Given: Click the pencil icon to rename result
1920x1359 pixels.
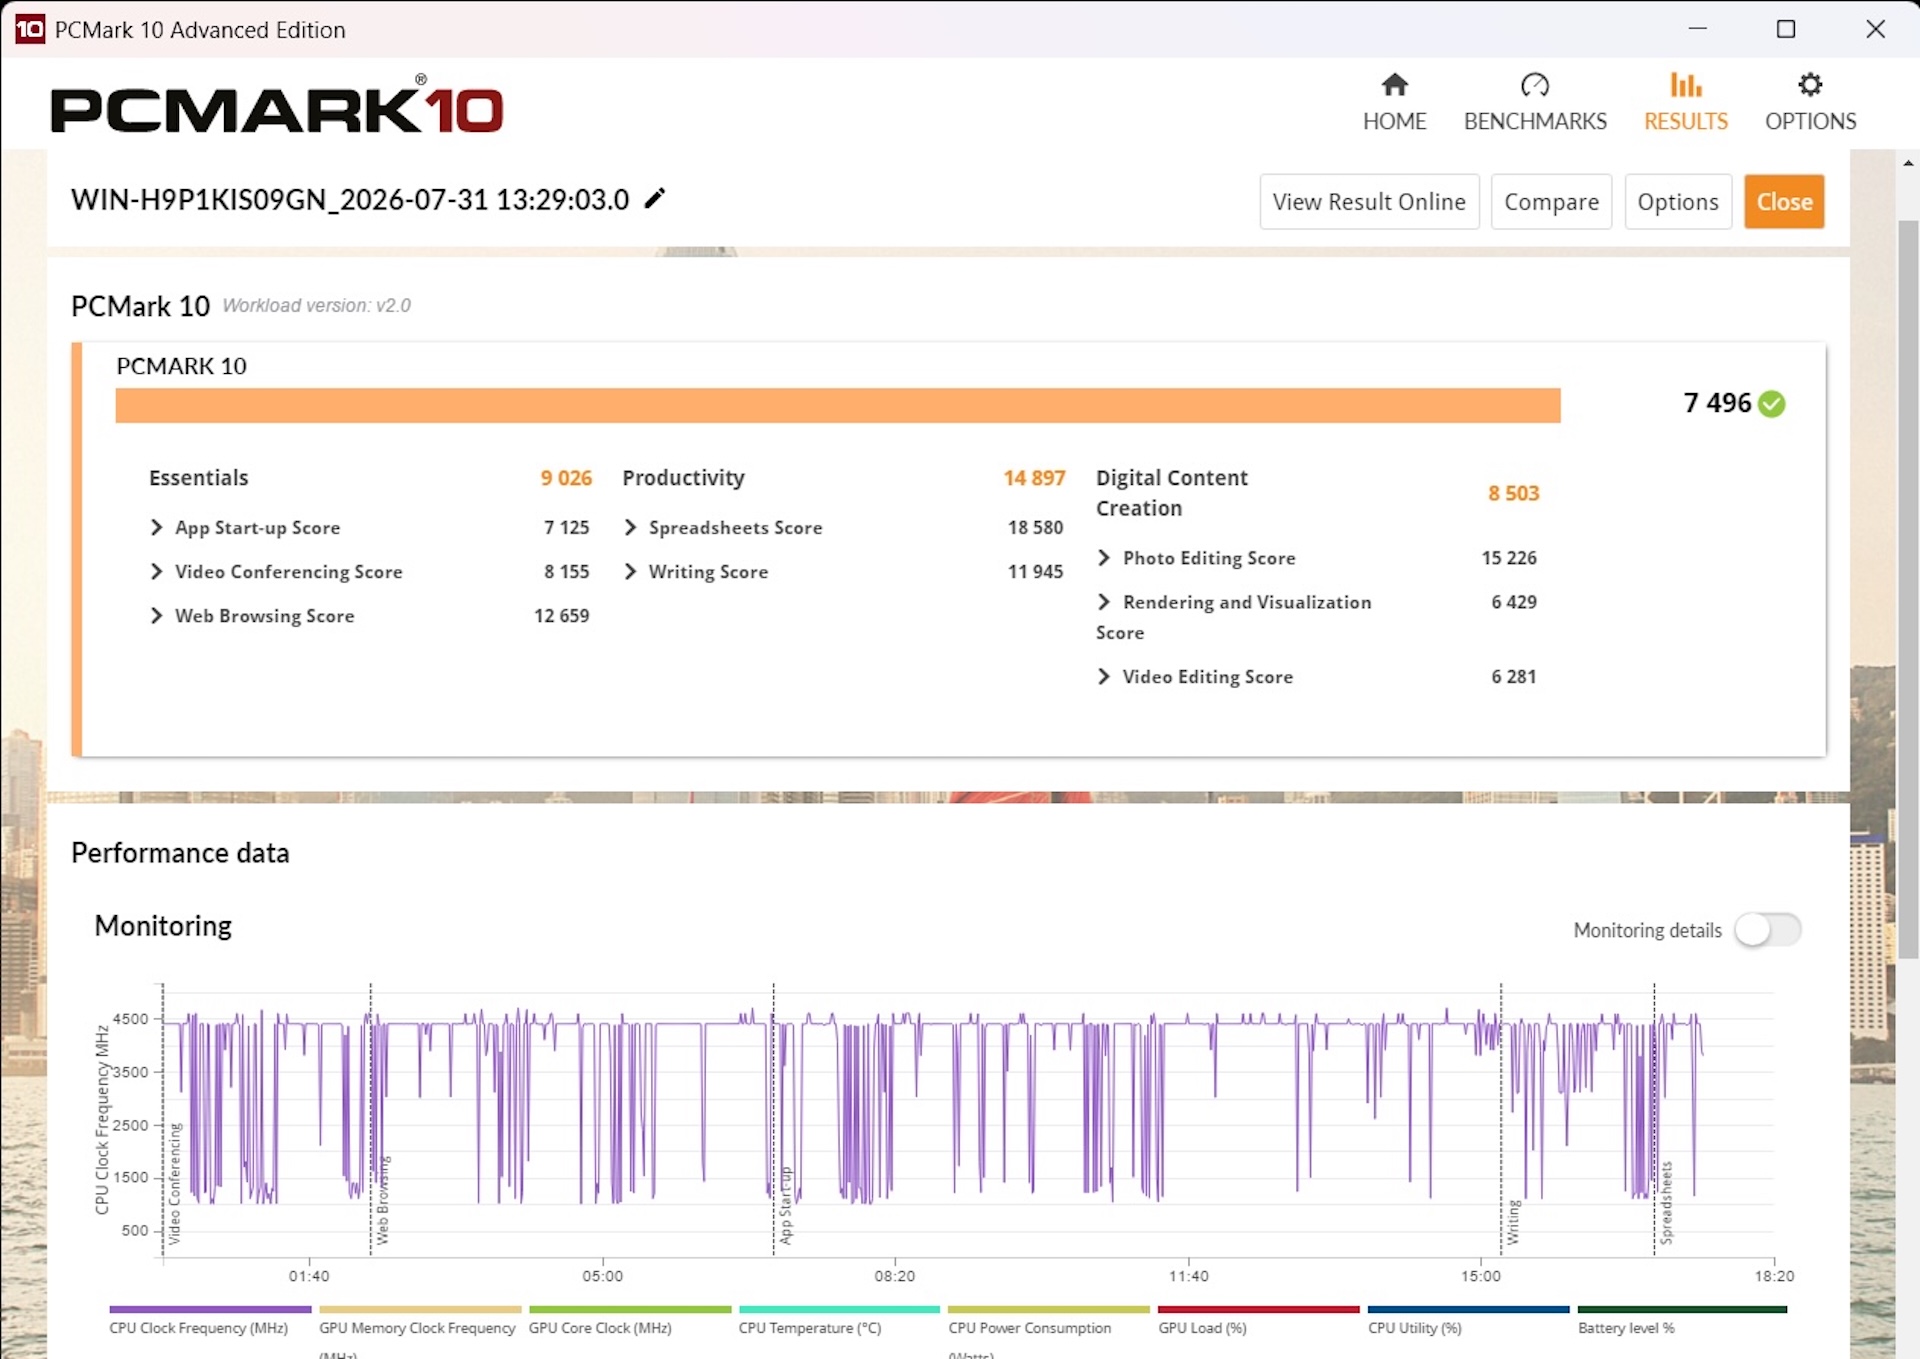Looking at the screenshot, I should click(x=654, y=199).
